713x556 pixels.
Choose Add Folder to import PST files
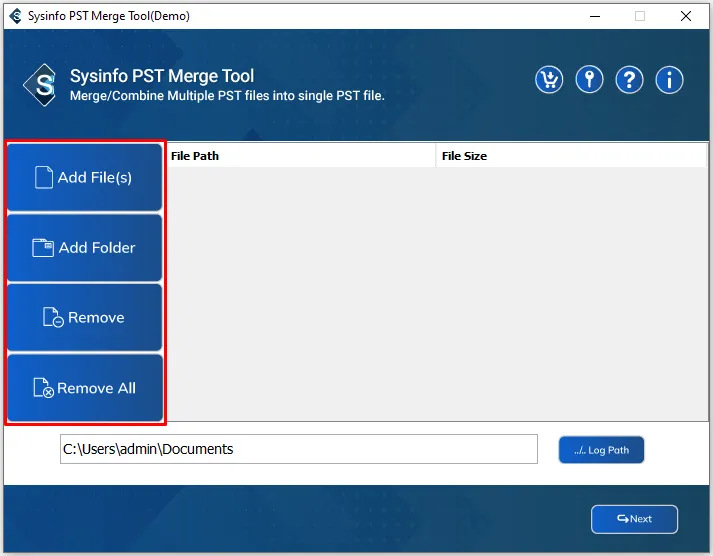click(x=85, y=248)
